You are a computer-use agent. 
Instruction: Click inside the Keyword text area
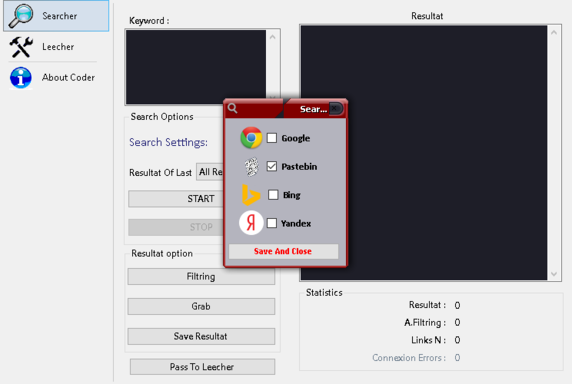196,67
